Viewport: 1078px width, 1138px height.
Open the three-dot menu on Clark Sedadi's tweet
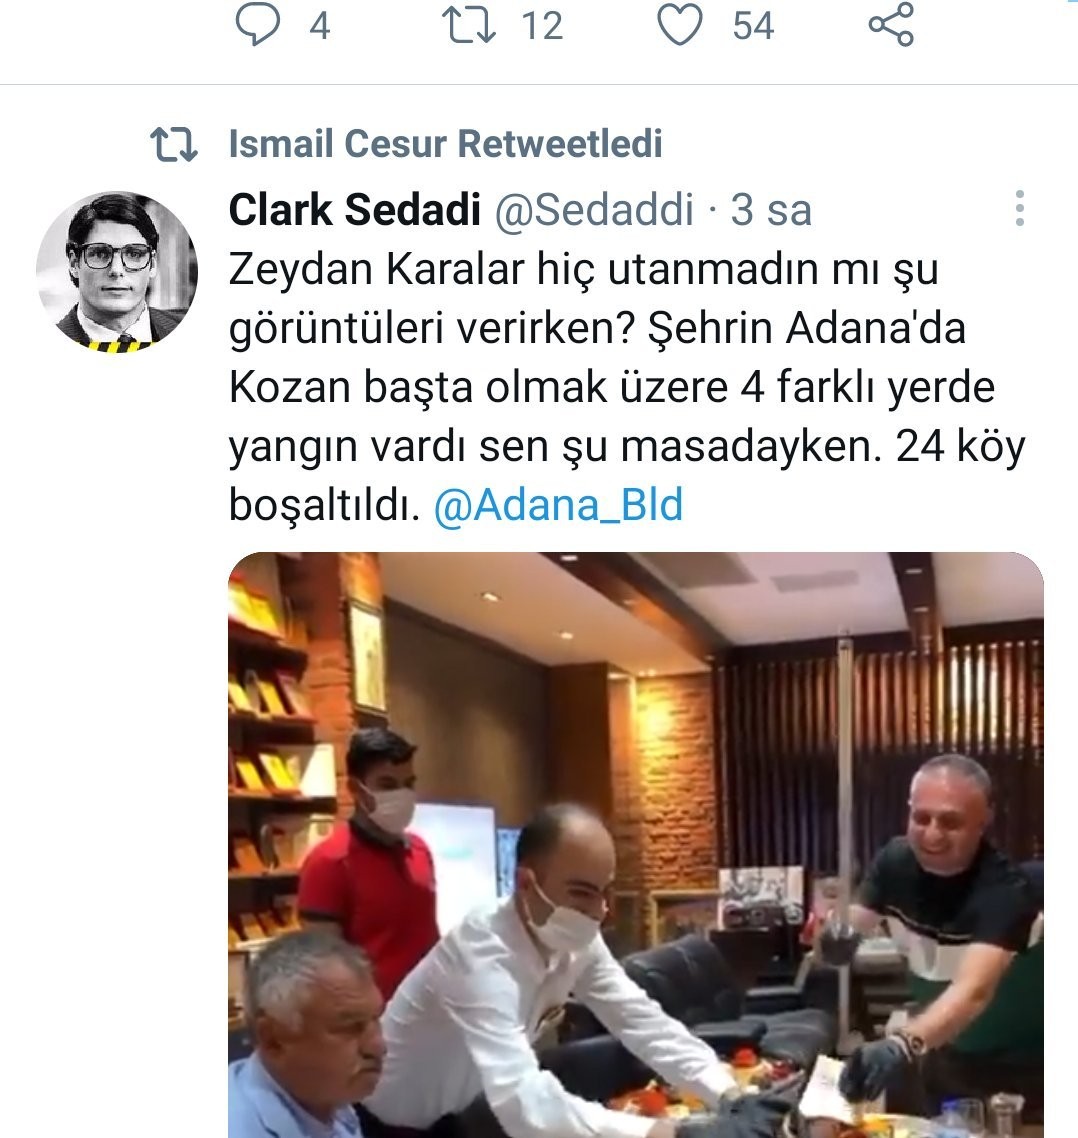point(1020,208)
